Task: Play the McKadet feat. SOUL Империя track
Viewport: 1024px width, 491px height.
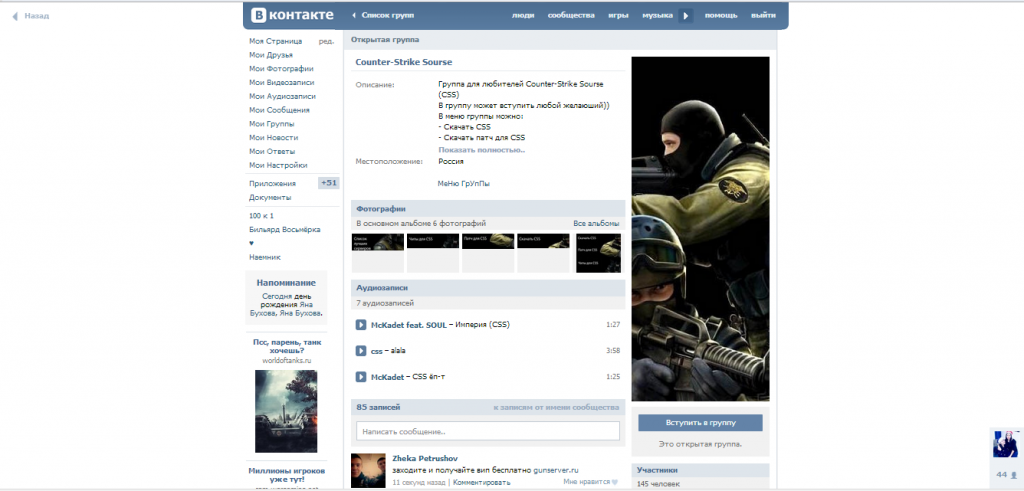Action: point(361,325)
